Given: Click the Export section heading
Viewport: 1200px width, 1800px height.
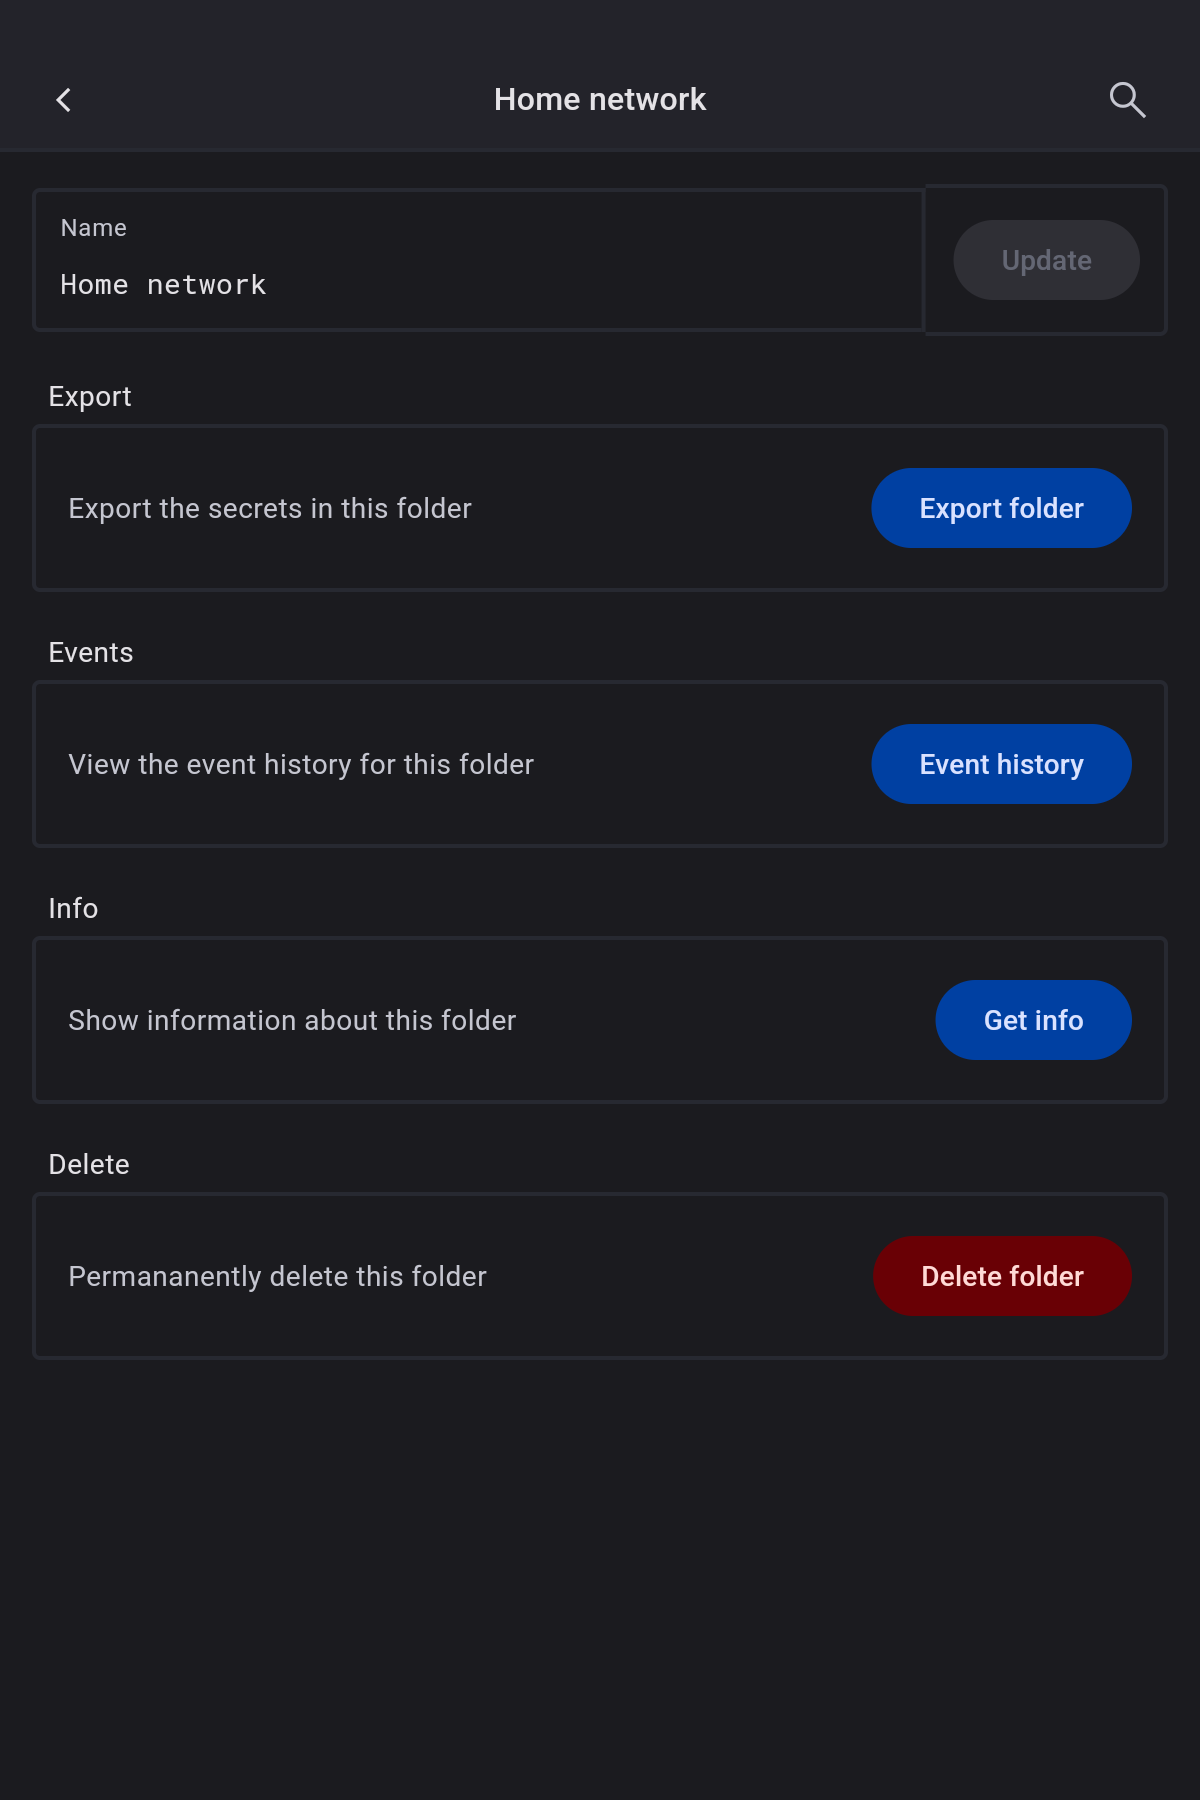Looking at the screenshot, I should click(x=90, y=397).
